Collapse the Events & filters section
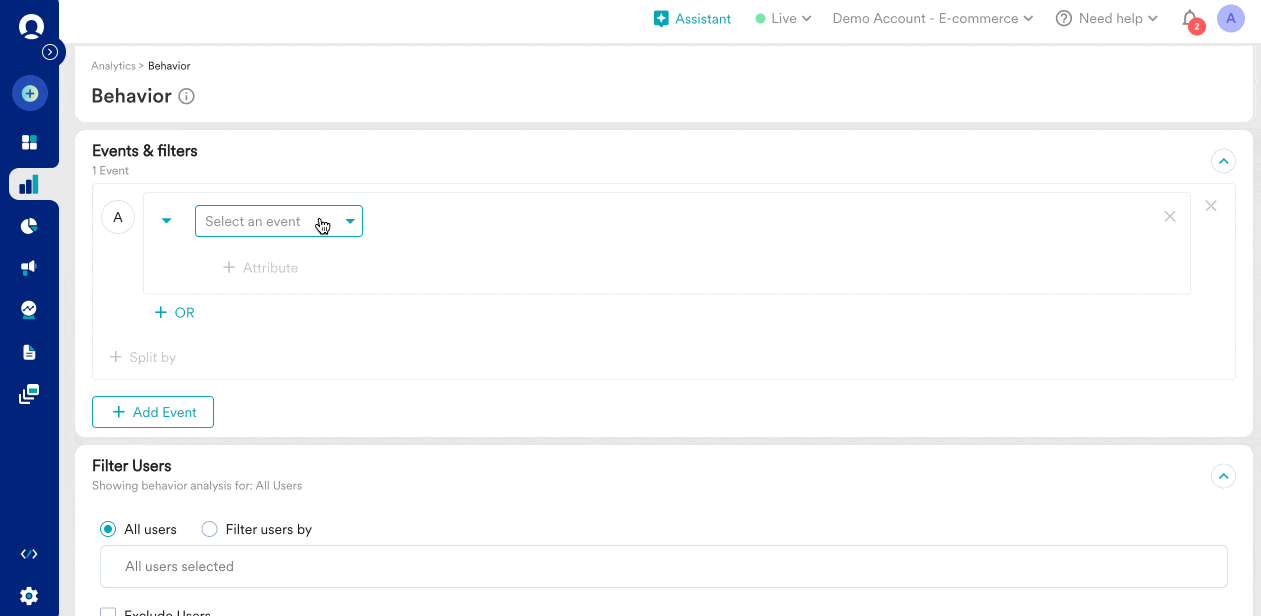This screenshot has height=616, width=1261. click(x=1223, y=160)
